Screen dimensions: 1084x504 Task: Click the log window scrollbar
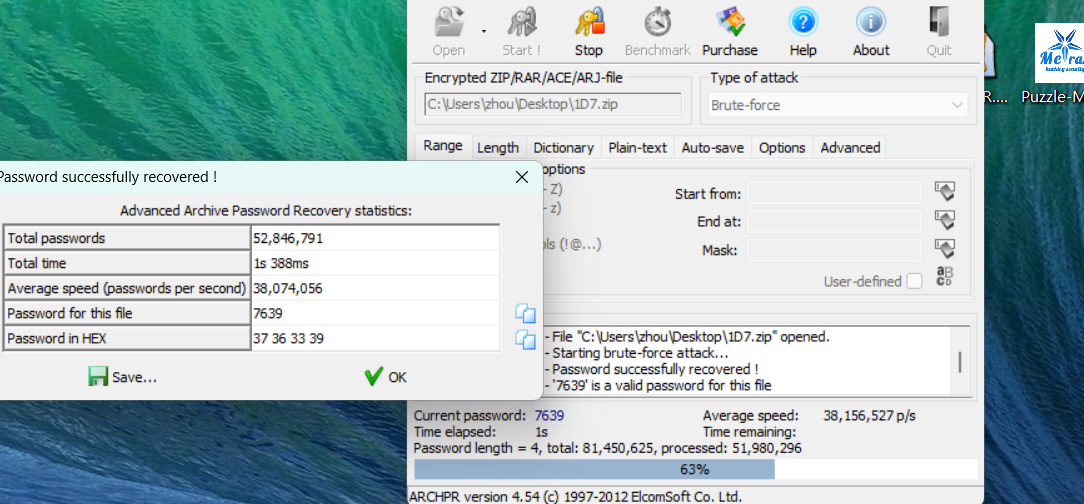click(960, 360)
